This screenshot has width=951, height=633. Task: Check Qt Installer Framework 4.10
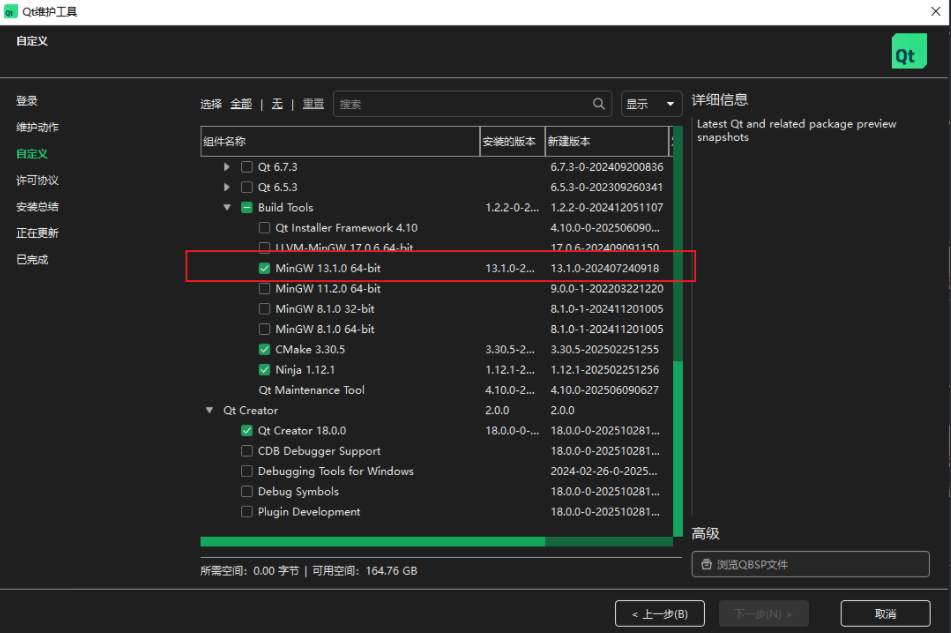(x=264, y=228)
